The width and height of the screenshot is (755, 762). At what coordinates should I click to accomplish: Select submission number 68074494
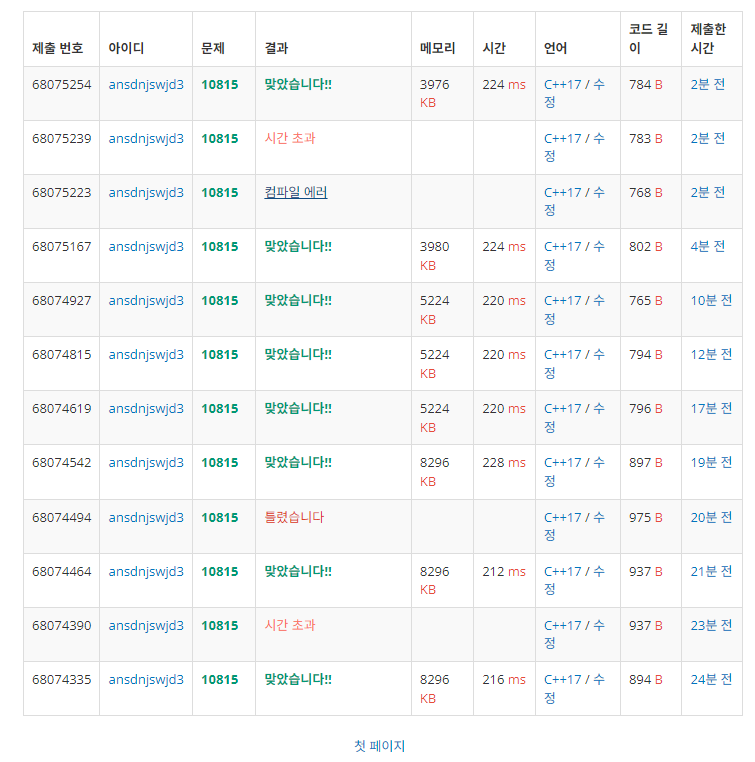tap(62, 517)
